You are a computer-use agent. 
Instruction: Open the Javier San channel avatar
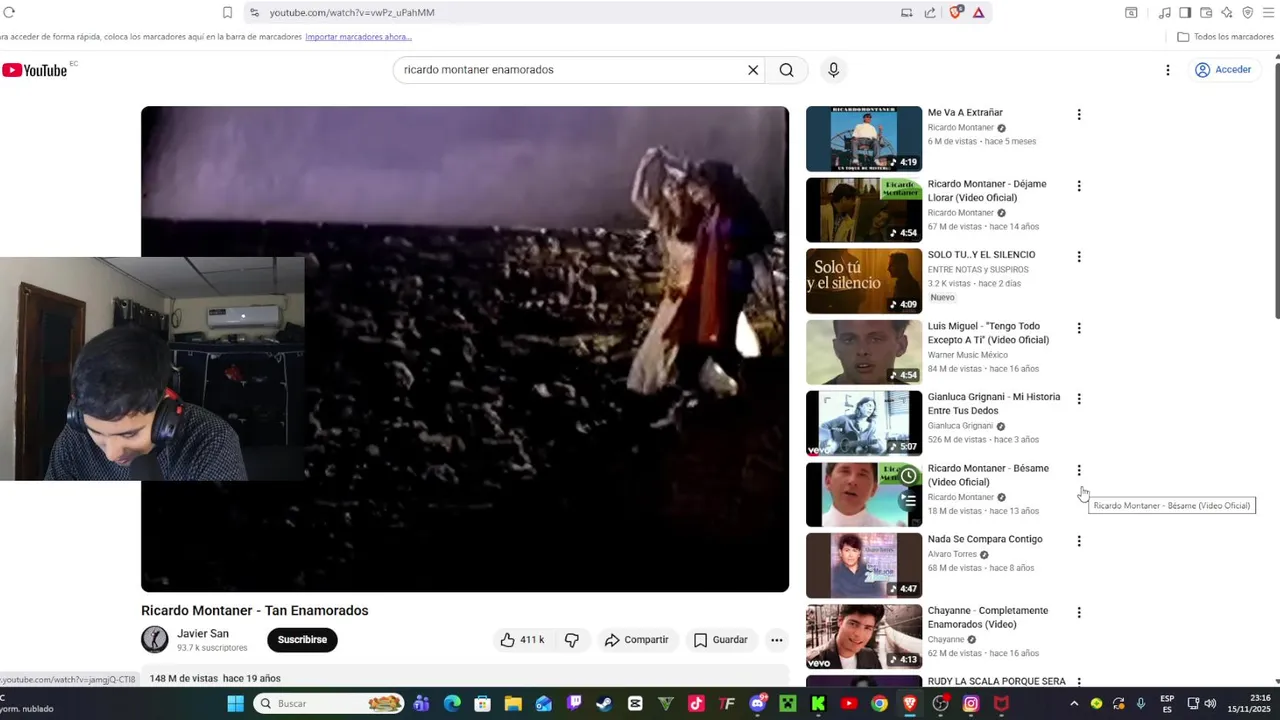point(155,639)
